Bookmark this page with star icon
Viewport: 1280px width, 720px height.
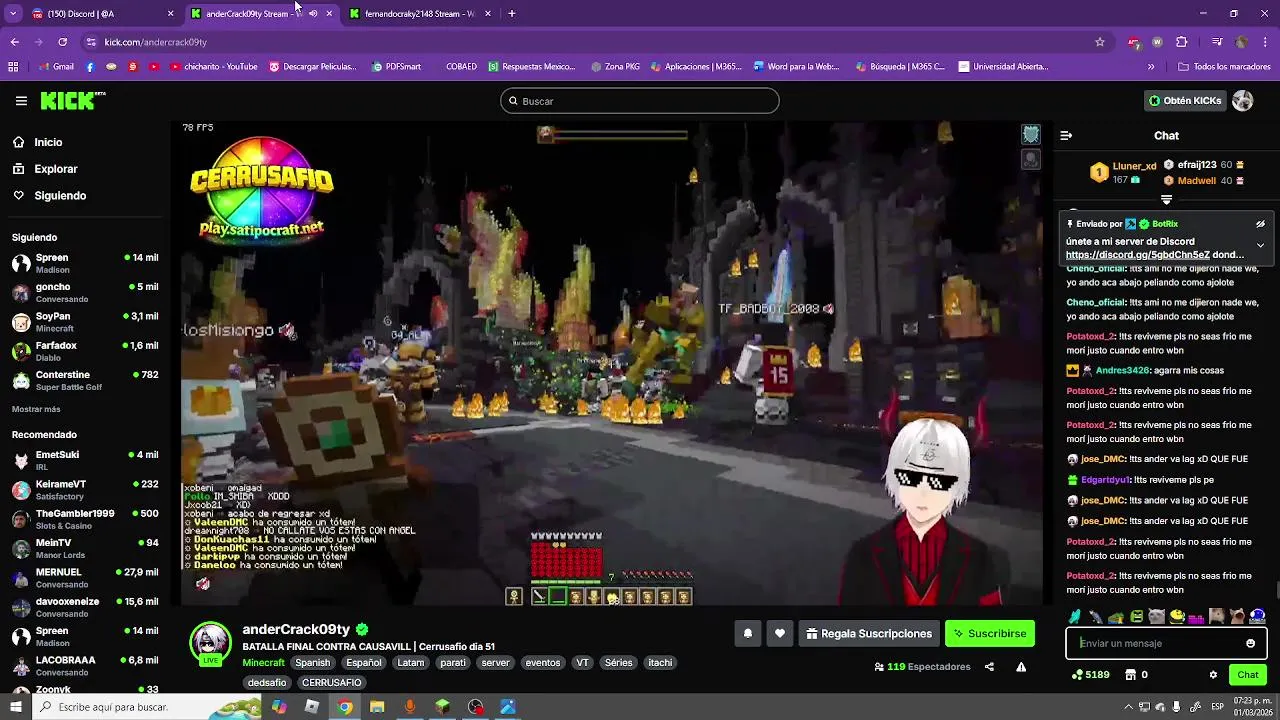[1100, 42]
